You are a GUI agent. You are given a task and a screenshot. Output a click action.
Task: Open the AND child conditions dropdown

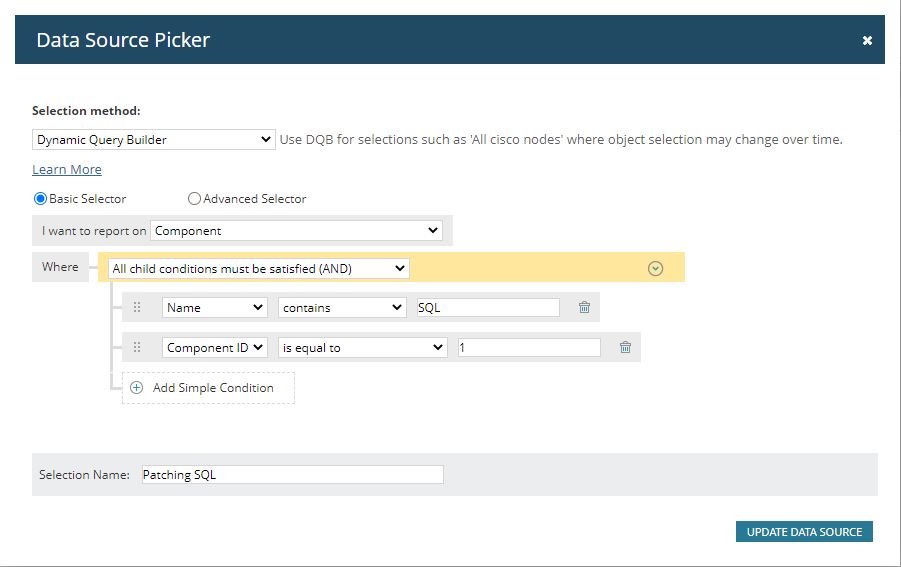click(x=258, y=268)
